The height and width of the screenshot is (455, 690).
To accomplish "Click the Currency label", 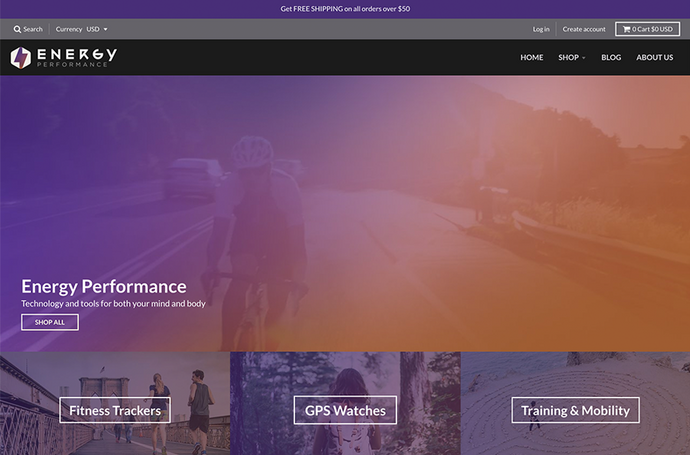I will [69, 29].
